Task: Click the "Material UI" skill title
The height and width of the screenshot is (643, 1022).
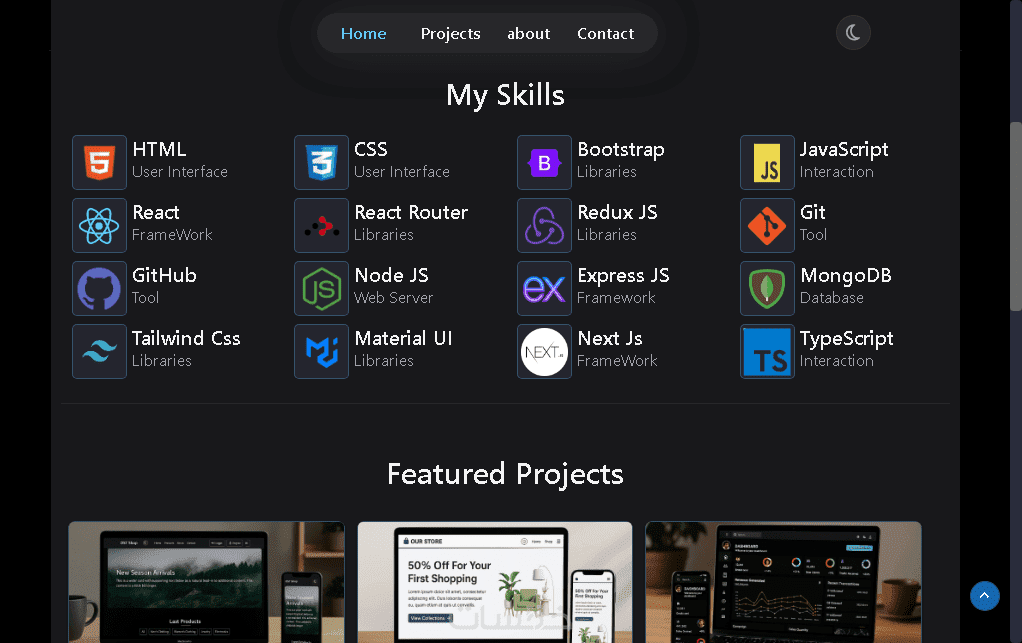Action: click(x=403, y=339)
